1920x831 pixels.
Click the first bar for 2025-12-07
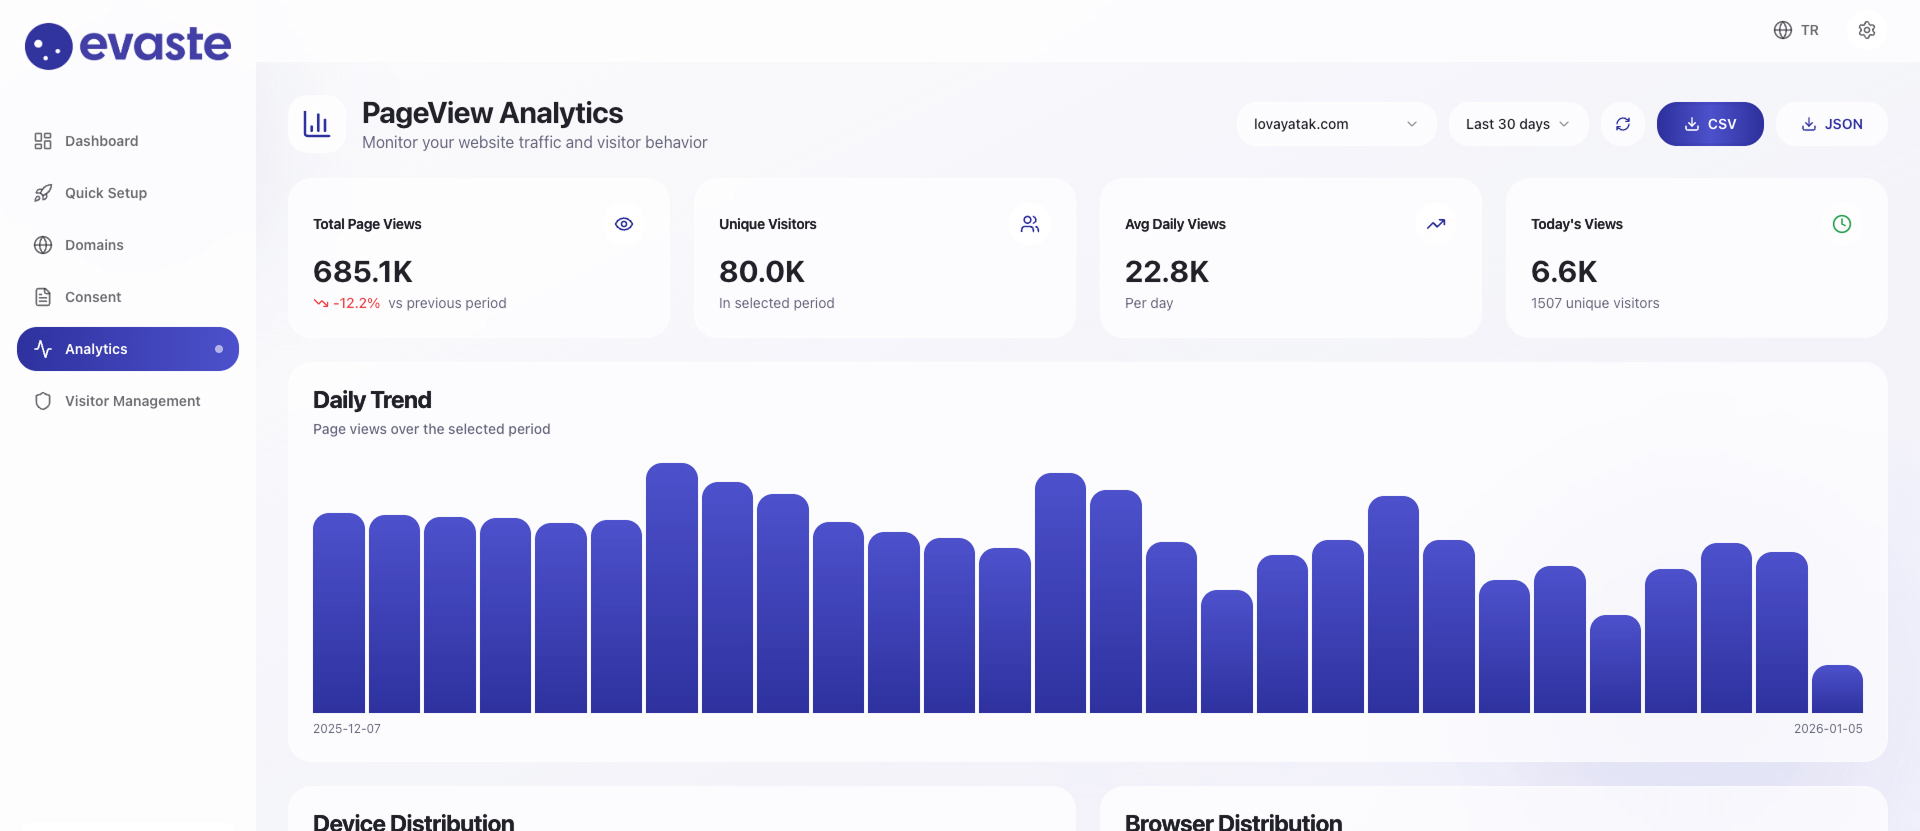tap(339, 613)
